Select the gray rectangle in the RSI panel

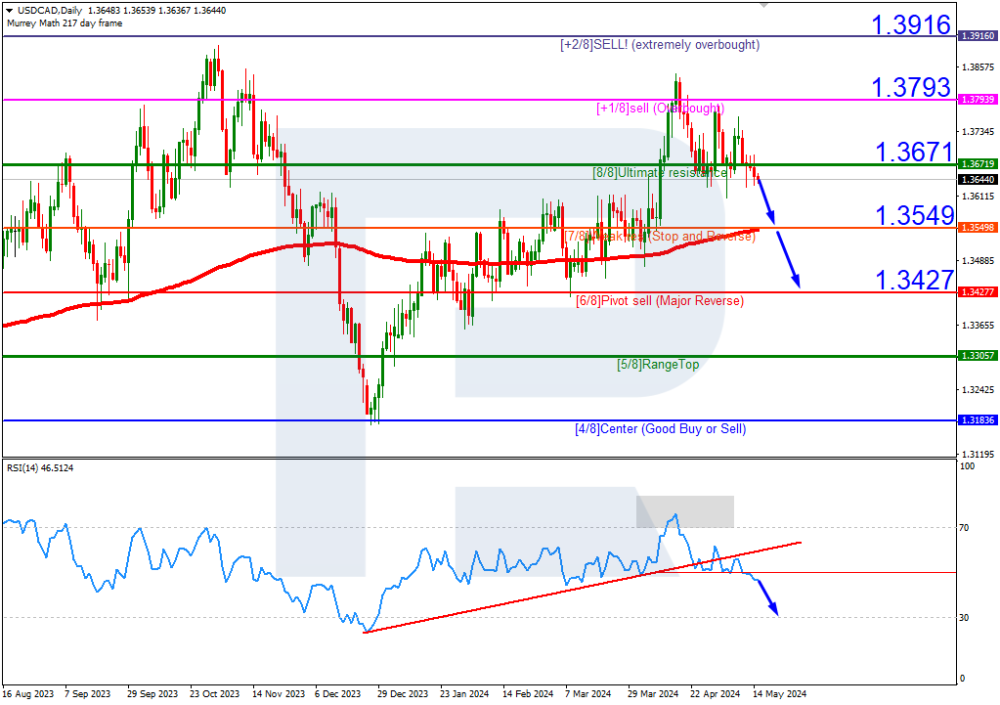pyautogui.click(x=686, y=511)
